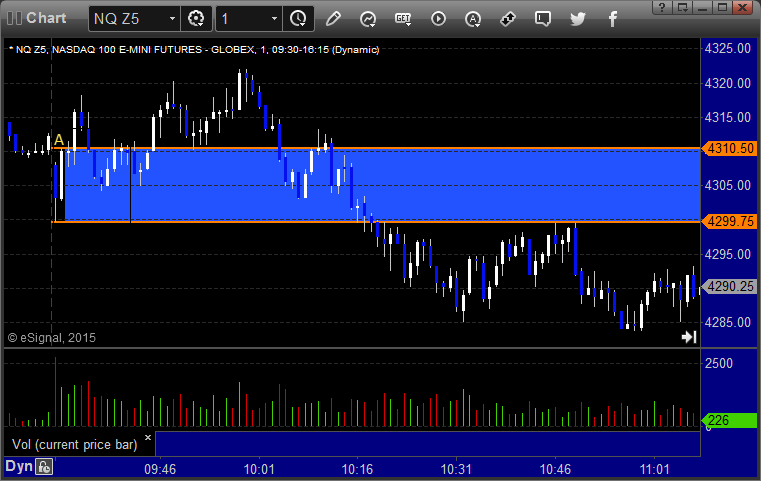Select the 4299.75 orange price marker

pyautogui.click(x=729, y=221)
